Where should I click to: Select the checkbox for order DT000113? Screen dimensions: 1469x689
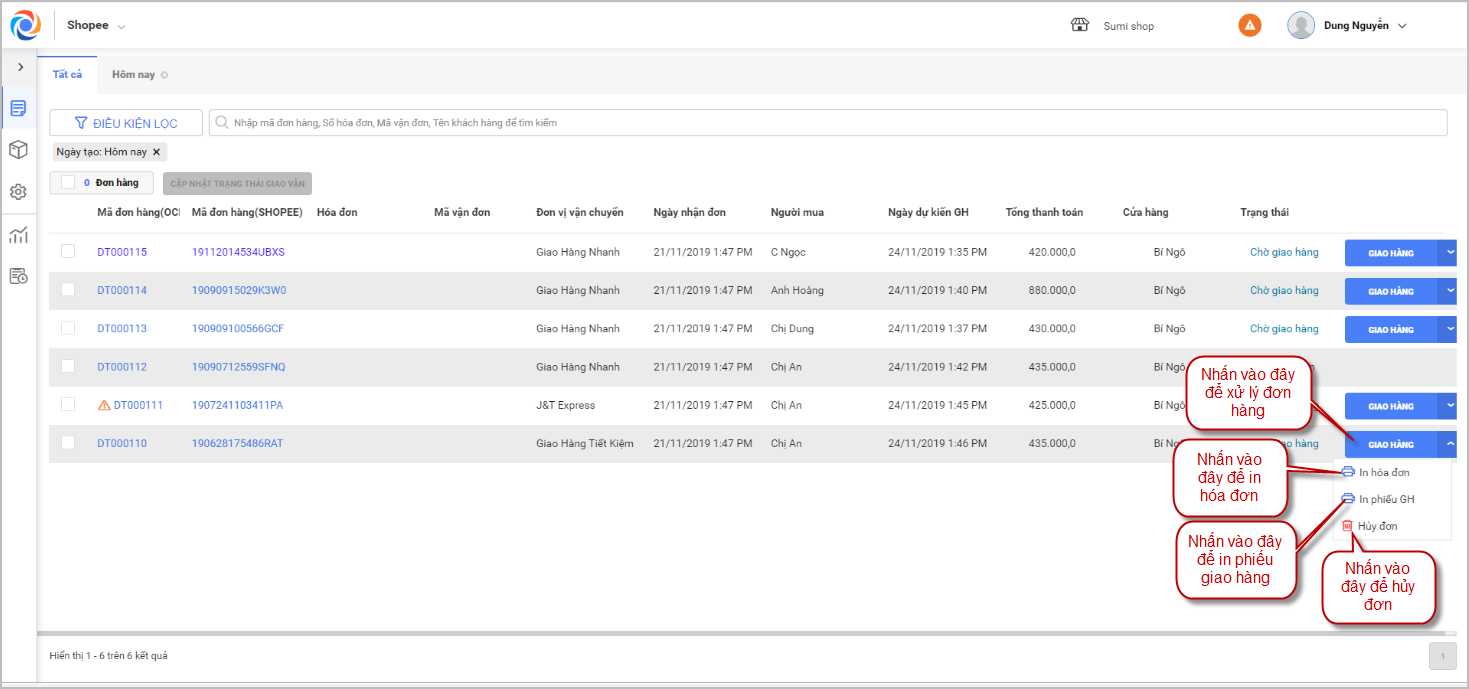[x=68, y=328]
